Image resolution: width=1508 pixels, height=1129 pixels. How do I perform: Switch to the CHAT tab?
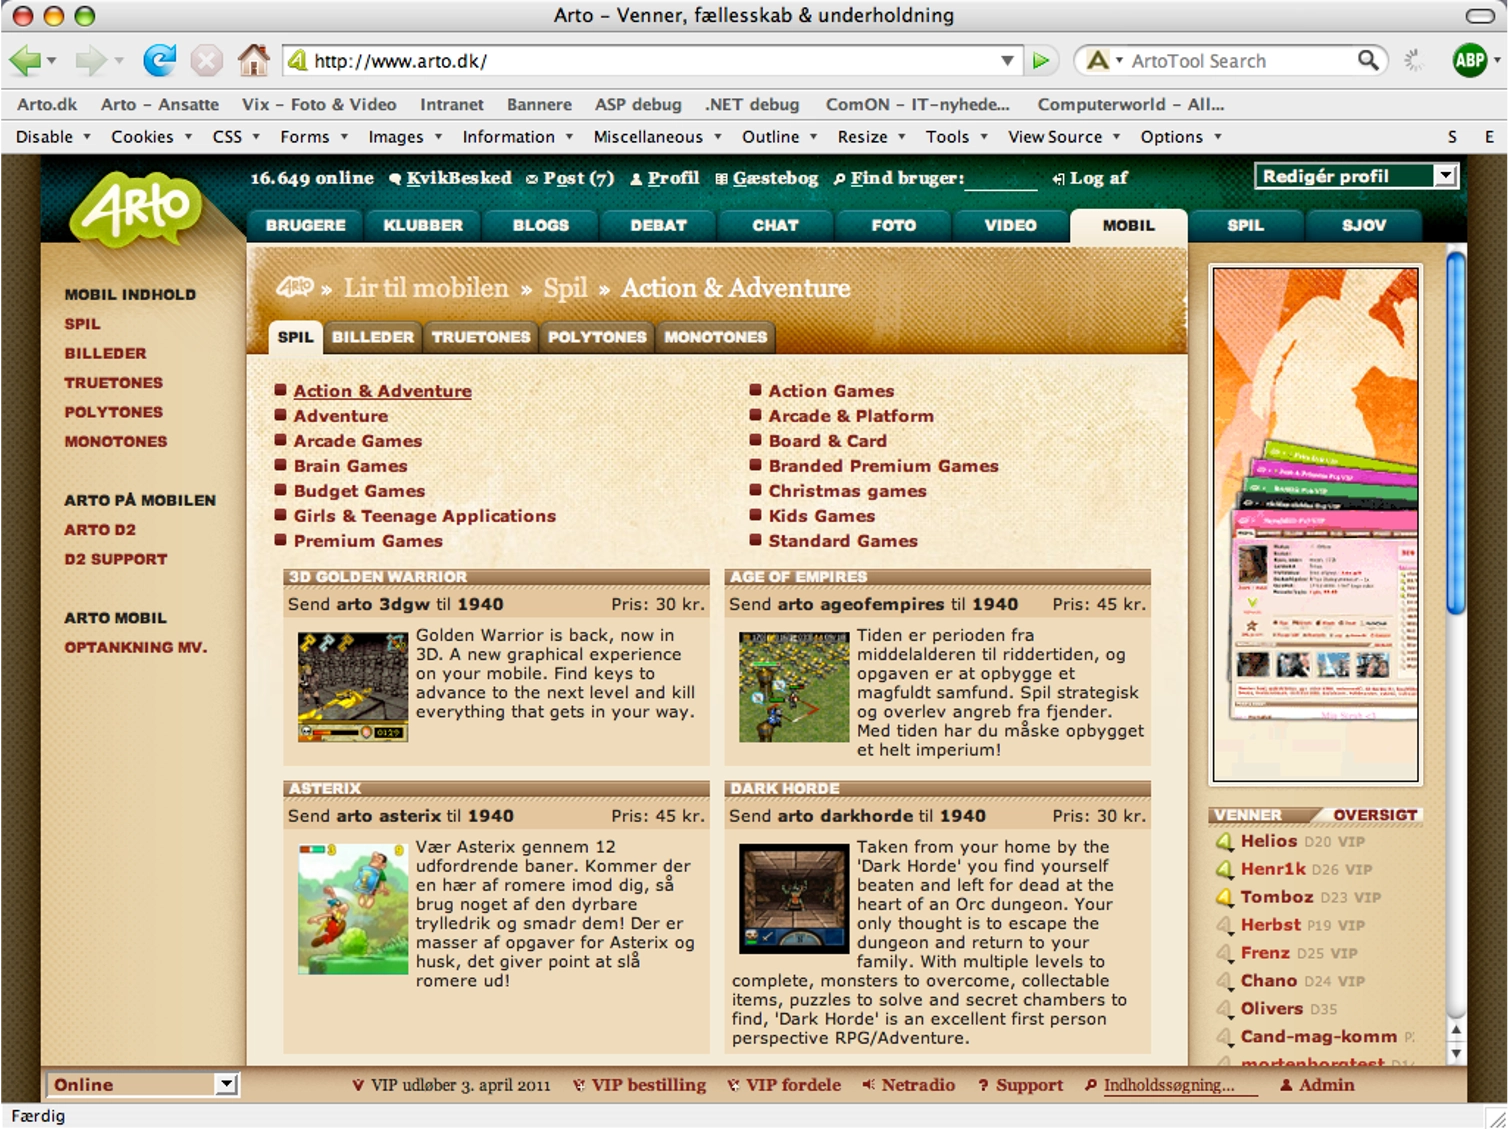(776, 226)
